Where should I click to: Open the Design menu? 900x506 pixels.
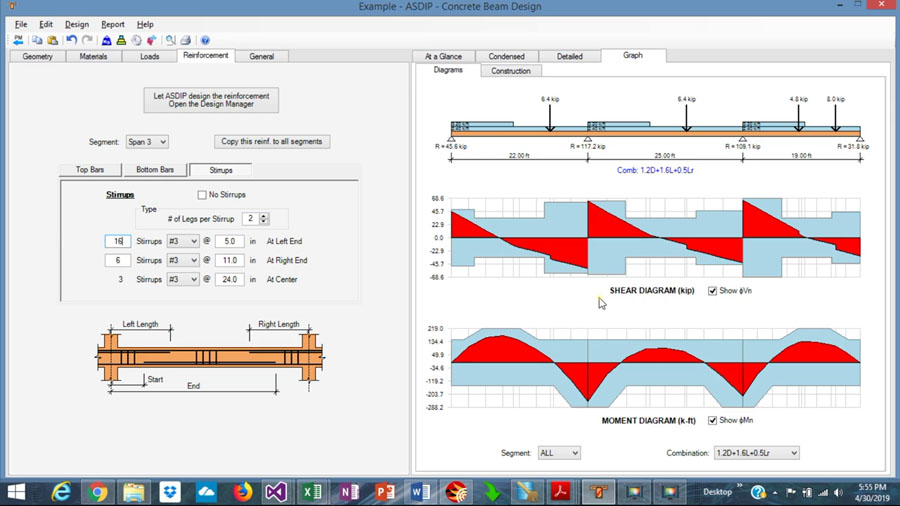click(x=77, y=24)
